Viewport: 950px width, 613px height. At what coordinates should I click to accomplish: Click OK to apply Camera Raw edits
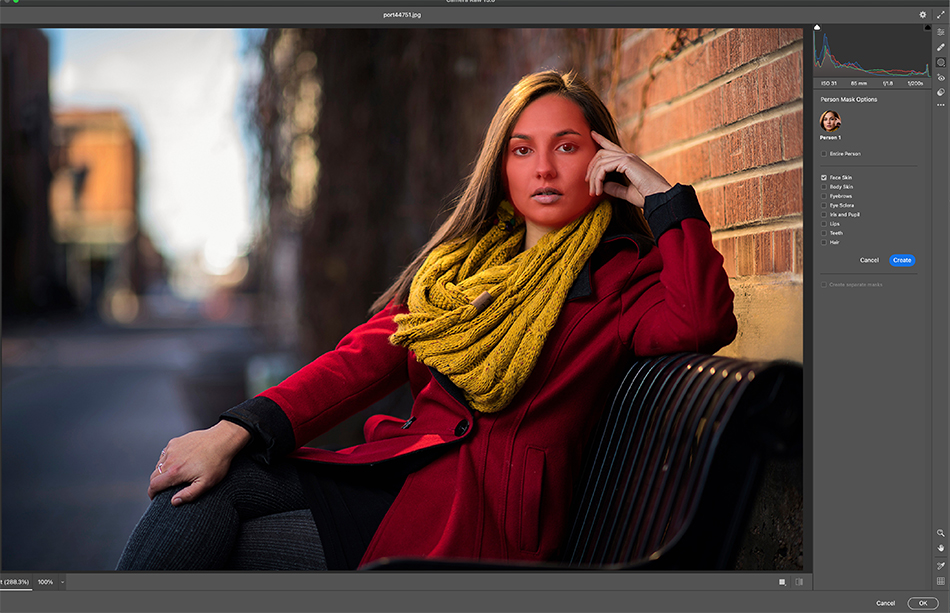tap(923, 603)
